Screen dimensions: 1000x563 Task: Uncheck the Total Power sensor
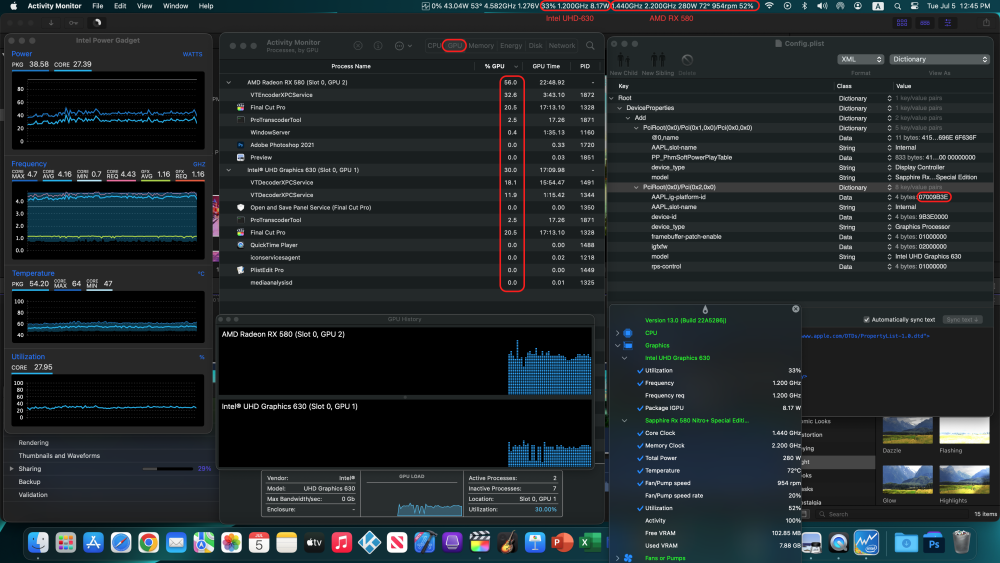pos(640,458)
